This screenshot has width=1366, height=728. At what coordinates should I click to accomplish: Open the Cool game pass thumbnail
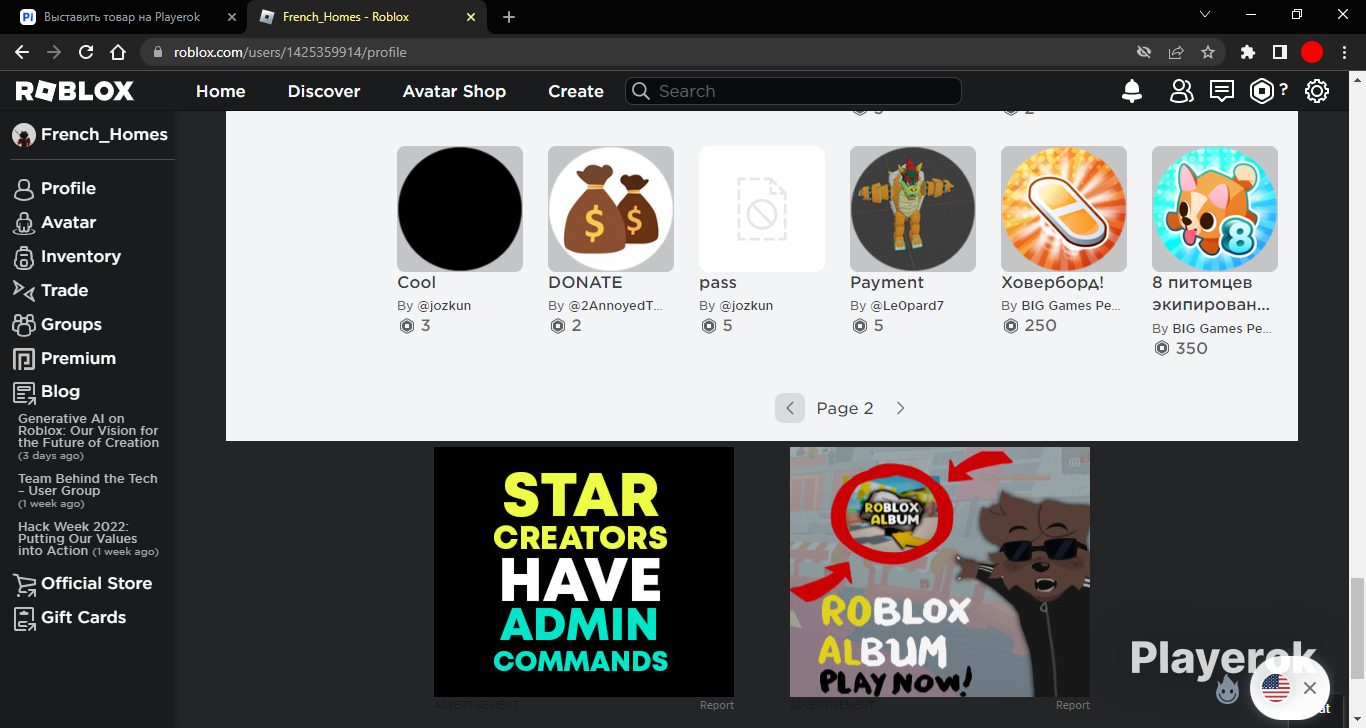tap(460, 209)
